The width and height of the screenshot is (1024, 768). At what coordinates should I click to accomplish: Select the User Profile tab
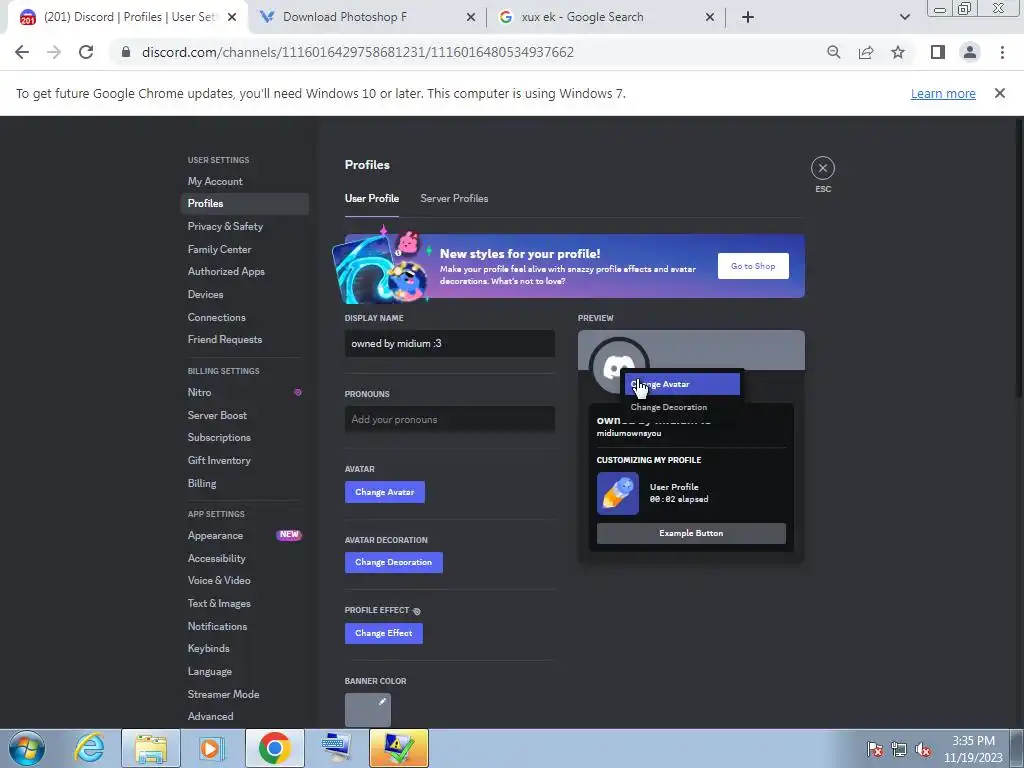click(372, 199)
